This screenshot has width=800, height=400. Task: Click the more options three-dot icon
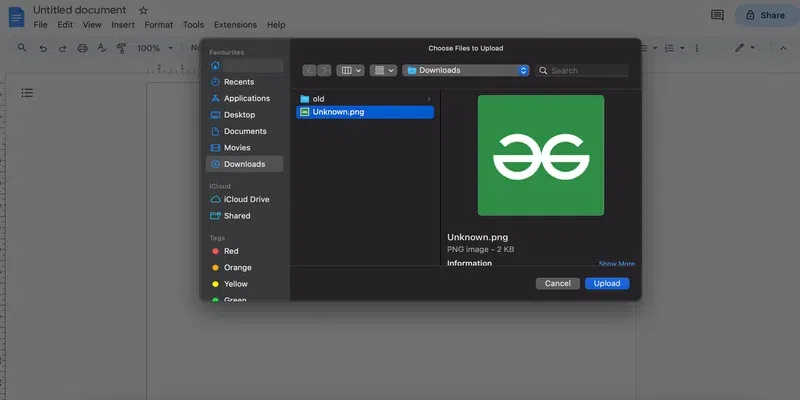coord(696,48)
